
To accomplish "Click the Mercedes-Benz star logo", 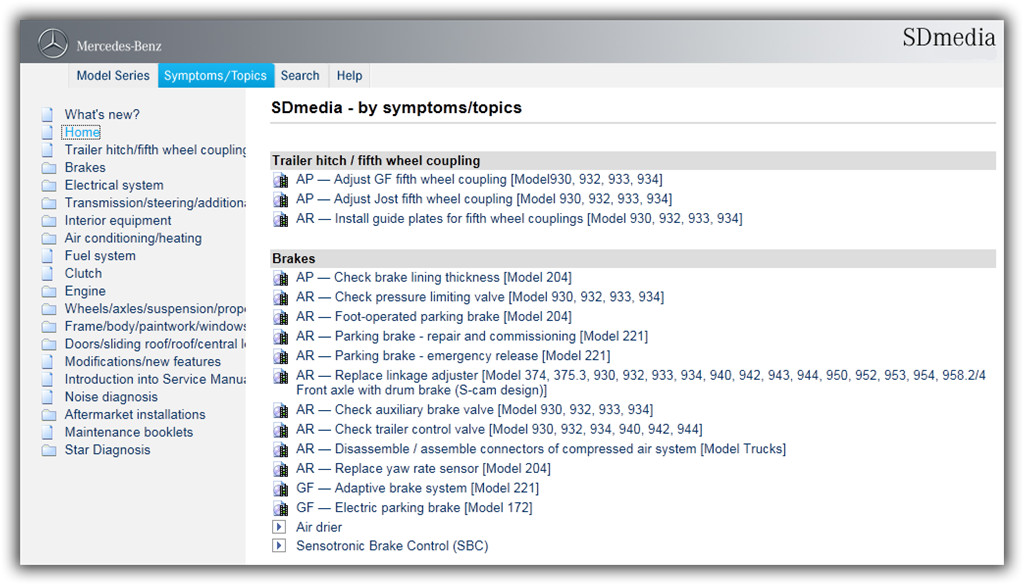I will (53, 44).
